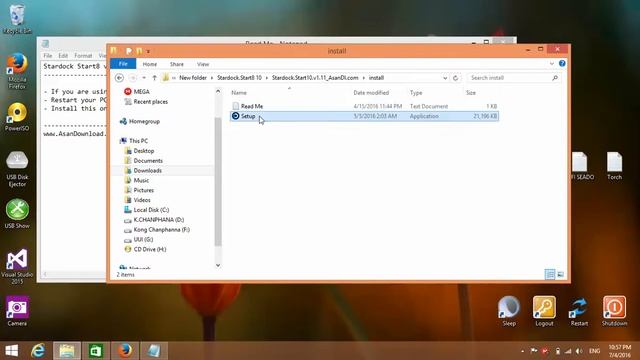Select Documents under This PC
Image resolution: width=640 pixels, height=360 pixels.
(x=148, y=160)
